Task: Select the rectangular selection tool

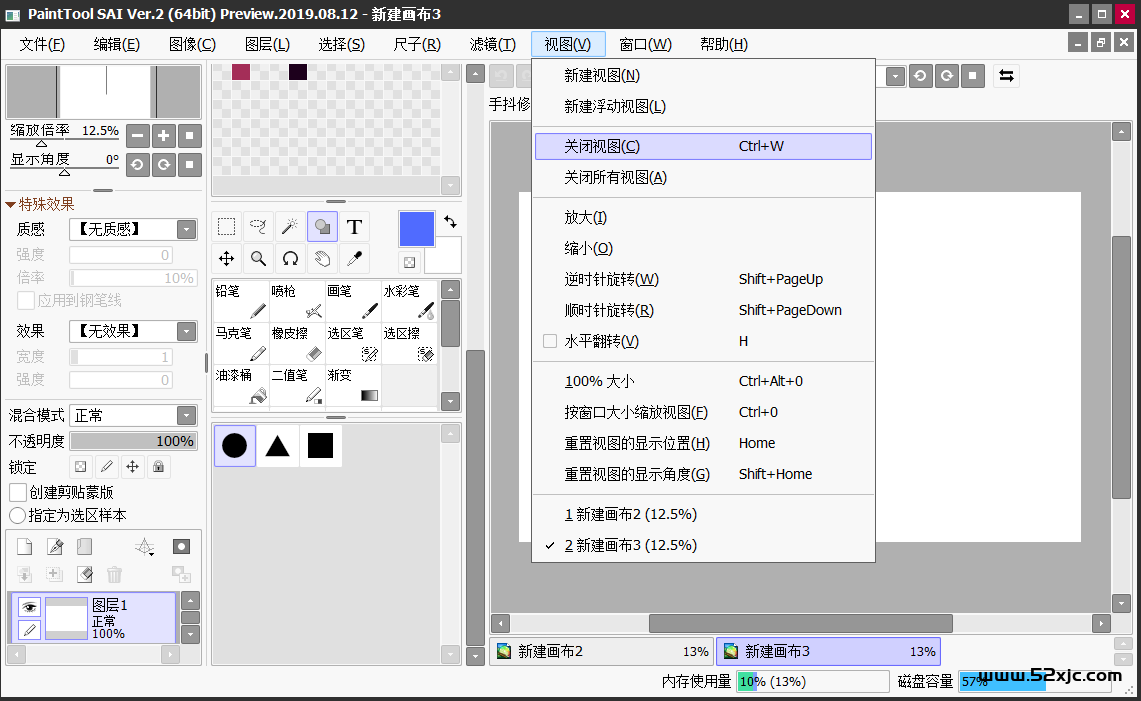Action: click(x=227, y=227)
